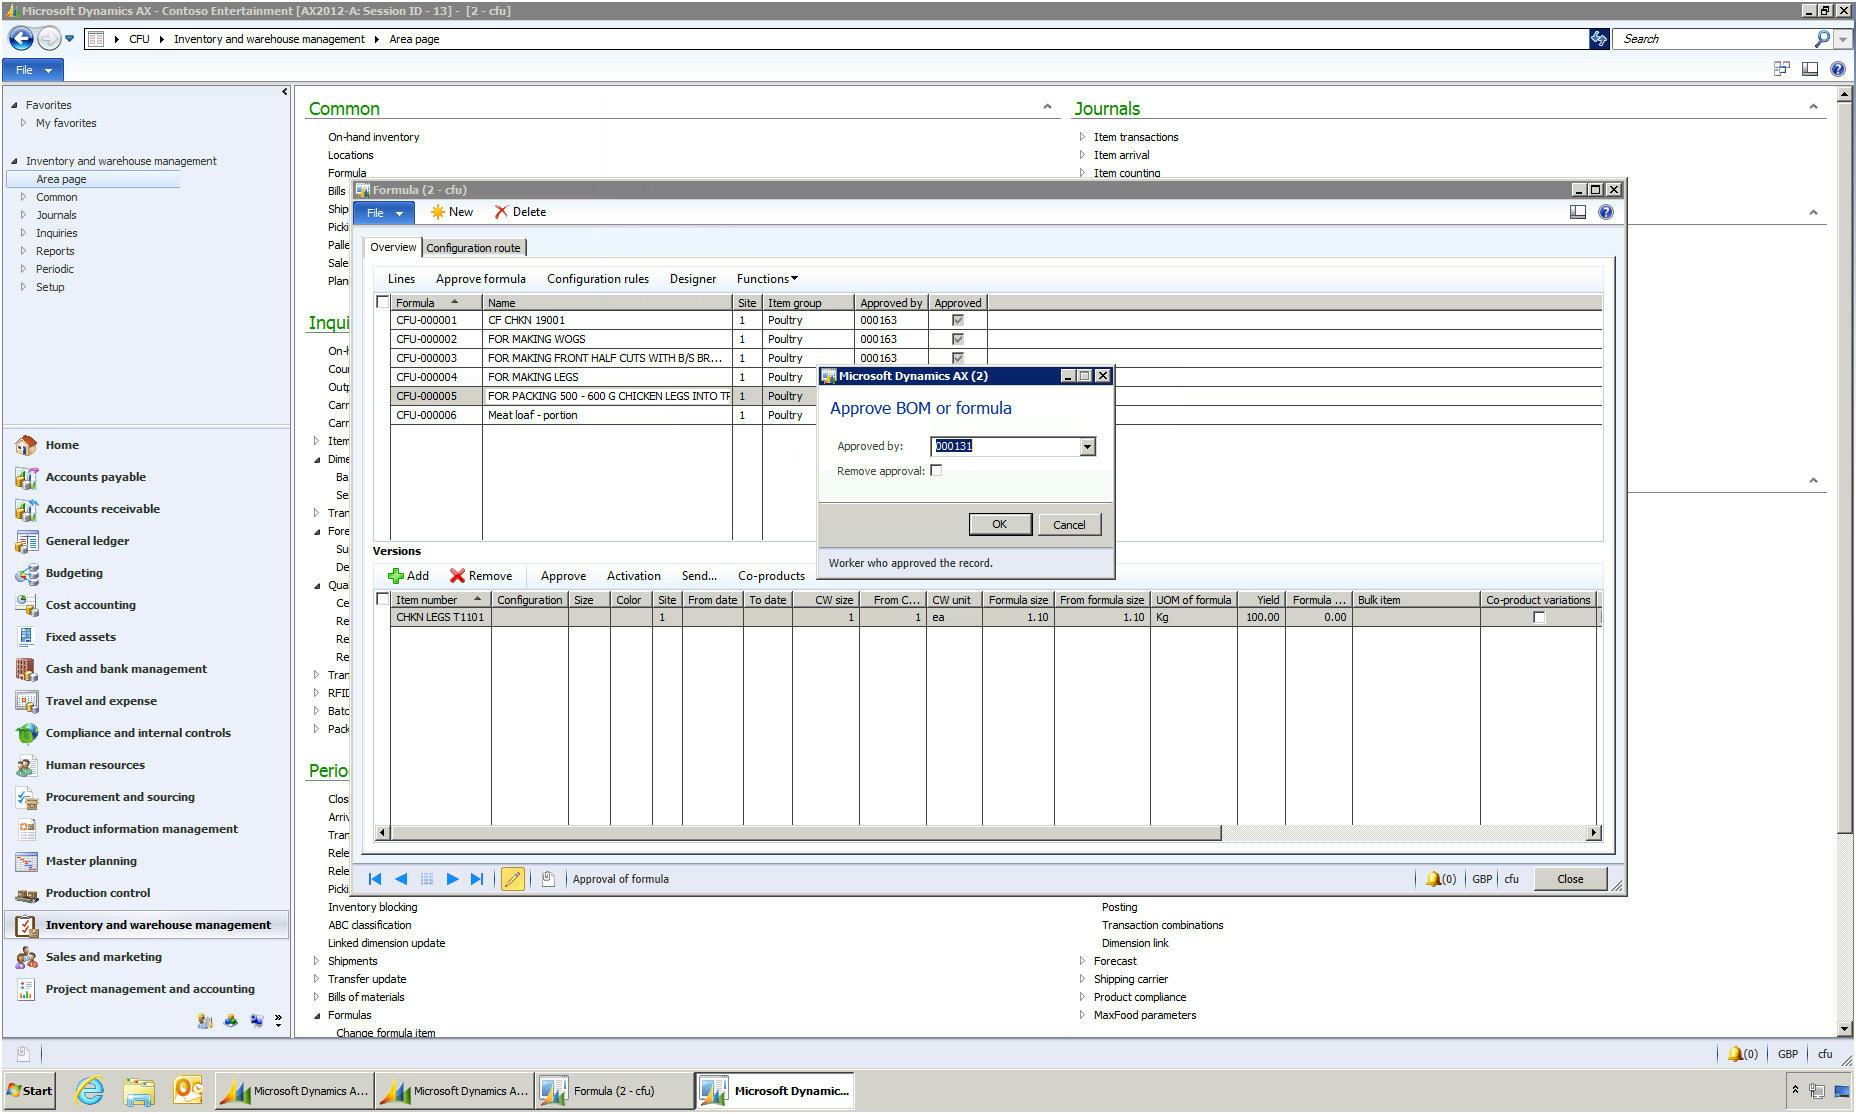Image resolution: width=1856 pixels, height=1114 pixels.
Task: Select all rows in Versions grid
Action: (382, 599)
